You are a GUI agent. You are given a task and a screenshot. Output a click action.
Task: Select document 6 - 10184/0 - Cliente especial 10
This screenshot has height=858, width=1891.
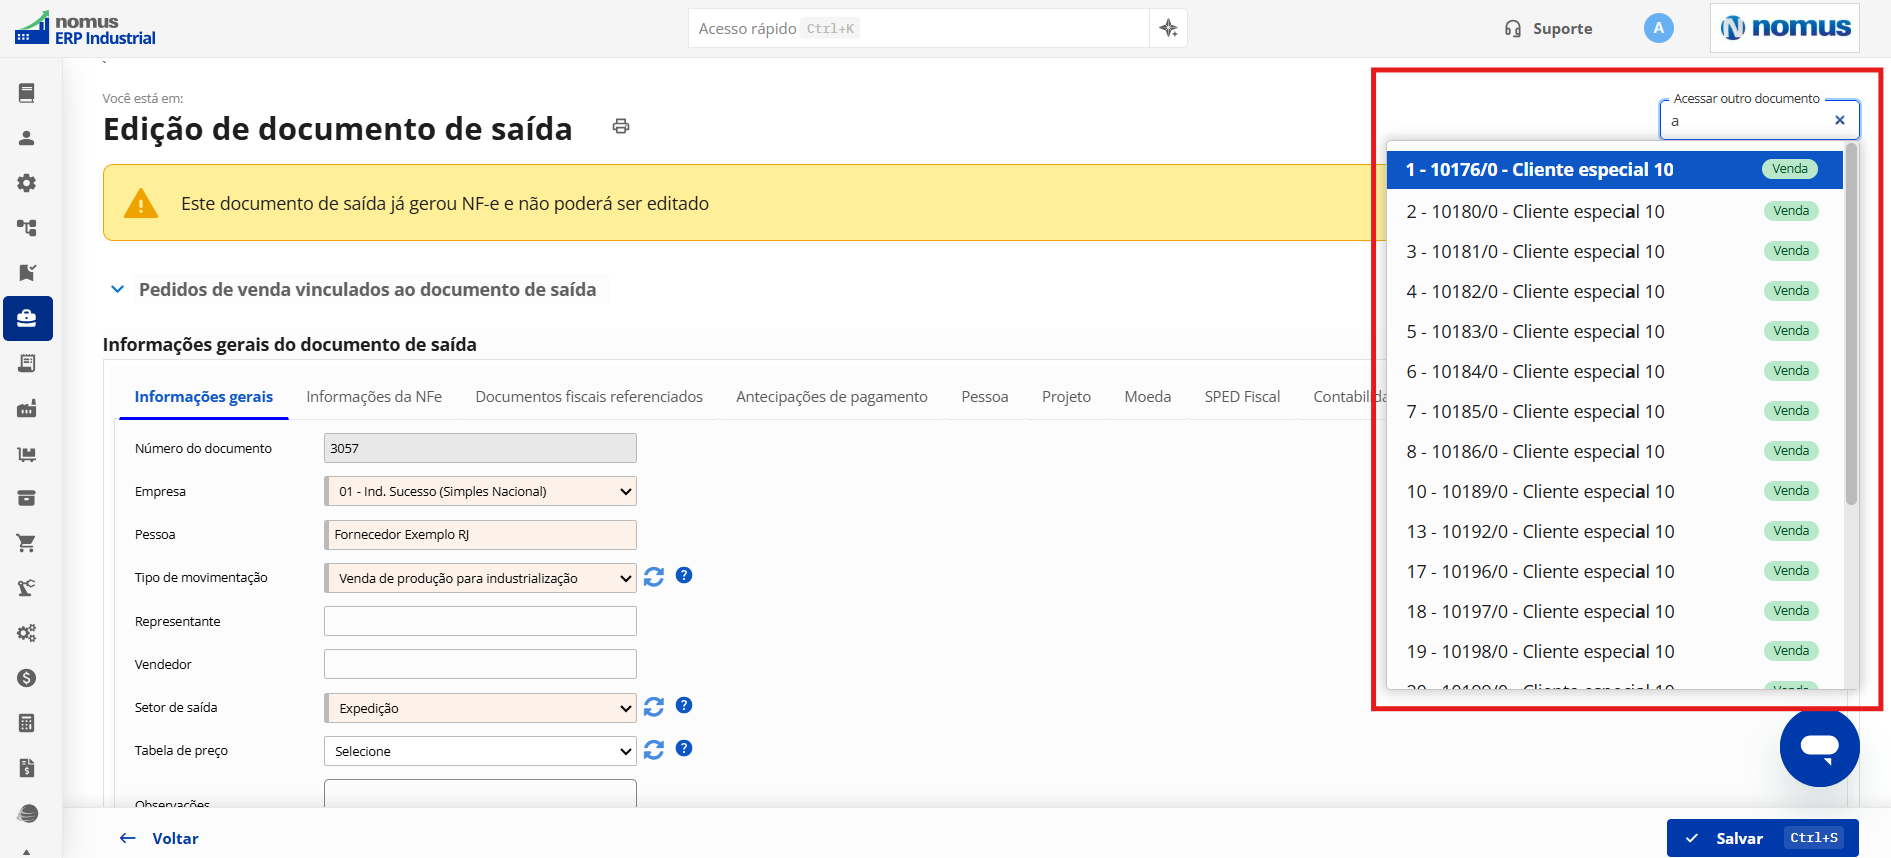pyautogui.click(x=1614, y=371)
